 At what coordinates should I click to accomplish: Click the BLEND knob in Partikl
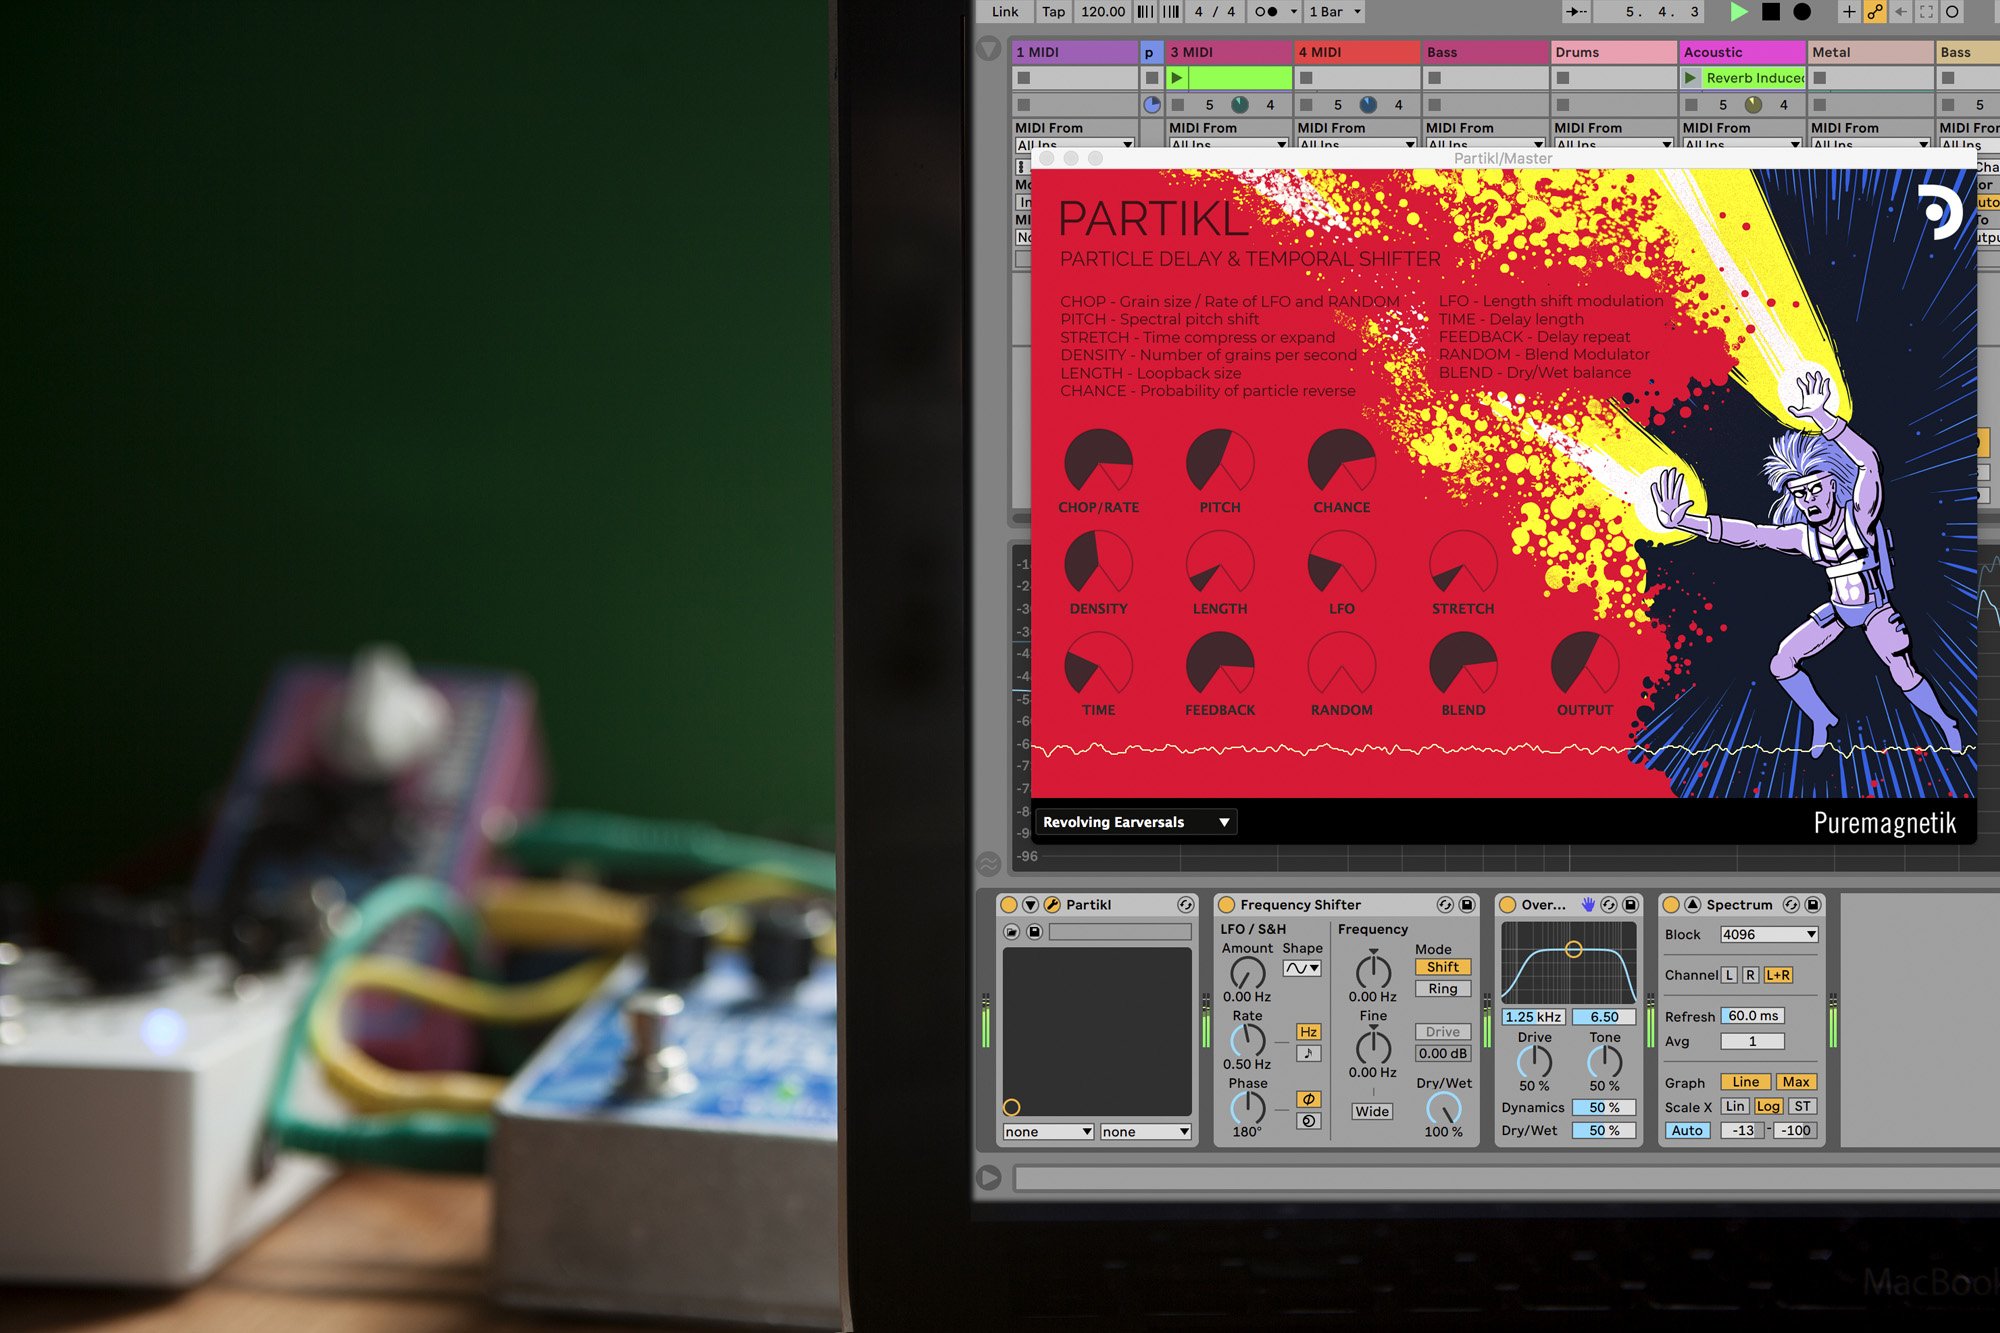1463,666
